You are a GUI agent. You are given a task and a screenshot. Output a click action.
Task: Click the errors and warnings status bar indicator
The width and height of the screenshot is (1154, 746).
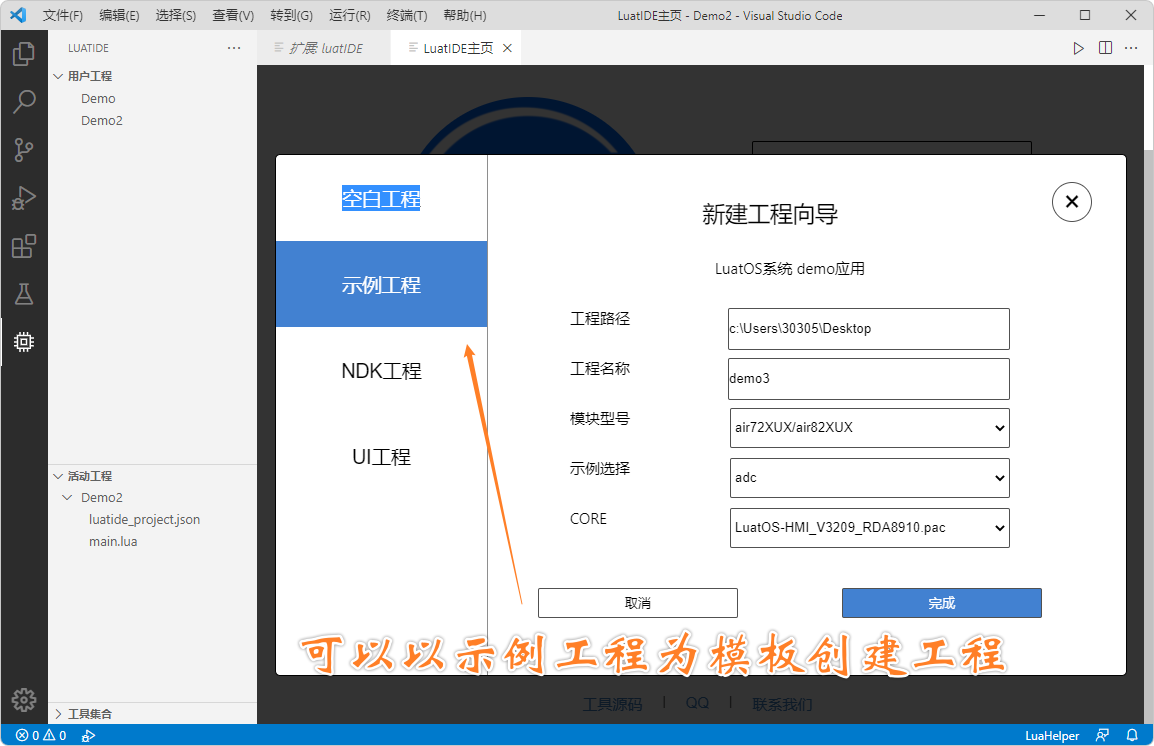[x=41, y=736]
